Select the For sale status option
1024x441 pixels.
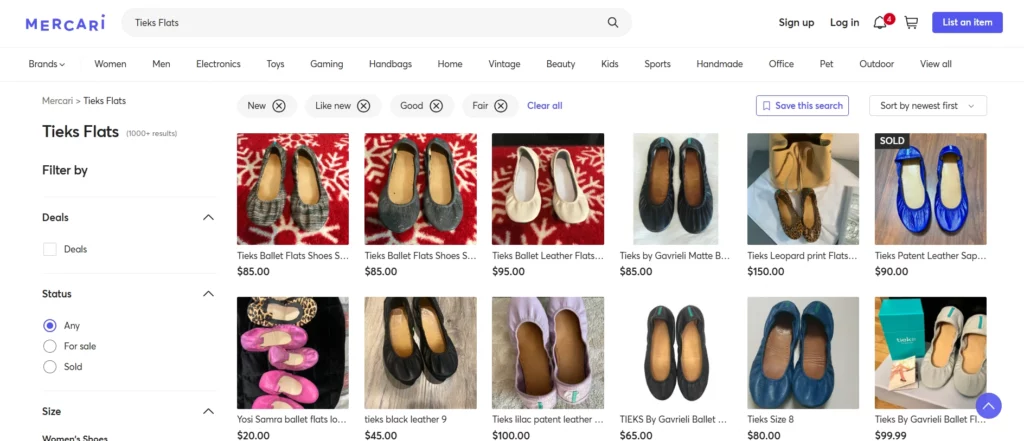pyautogui.click(x=50, y=346)
